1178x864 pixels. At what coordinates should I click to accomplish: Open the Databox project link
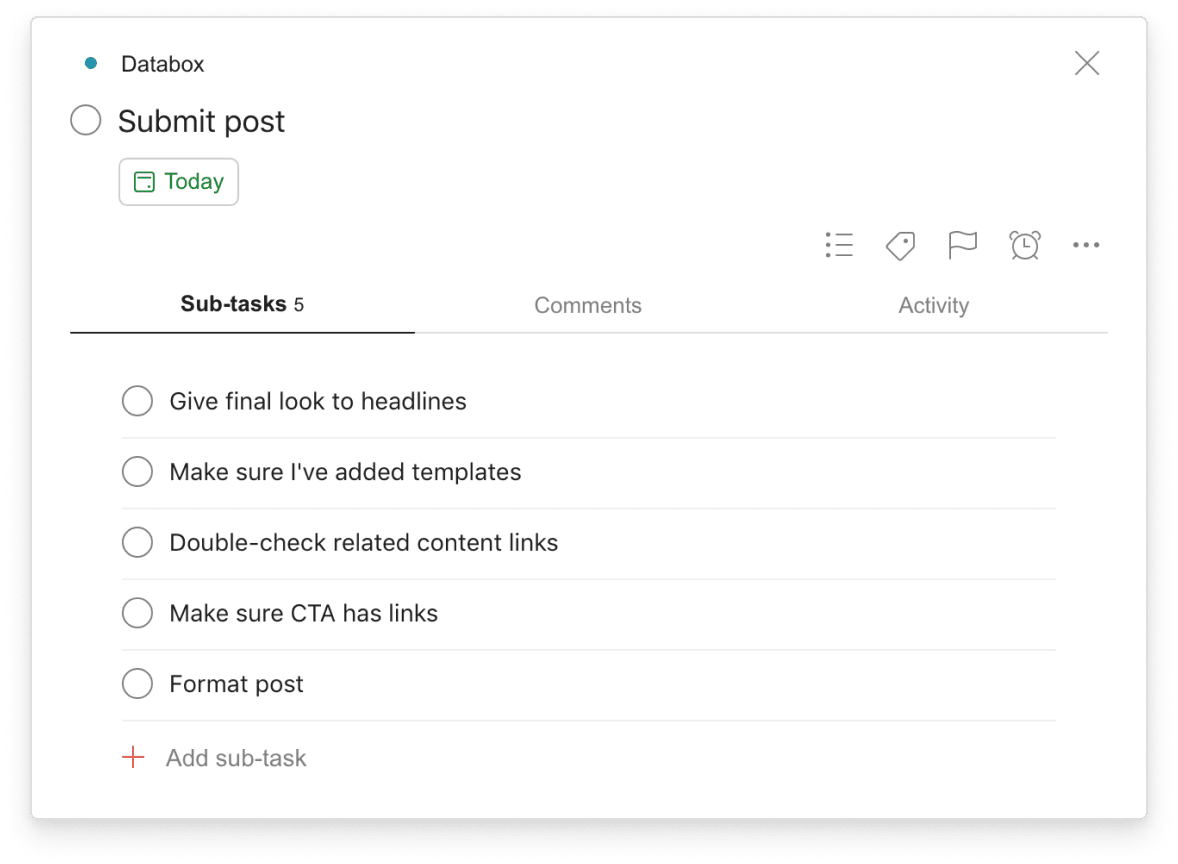pyautogui.click(x=163, y=63)
